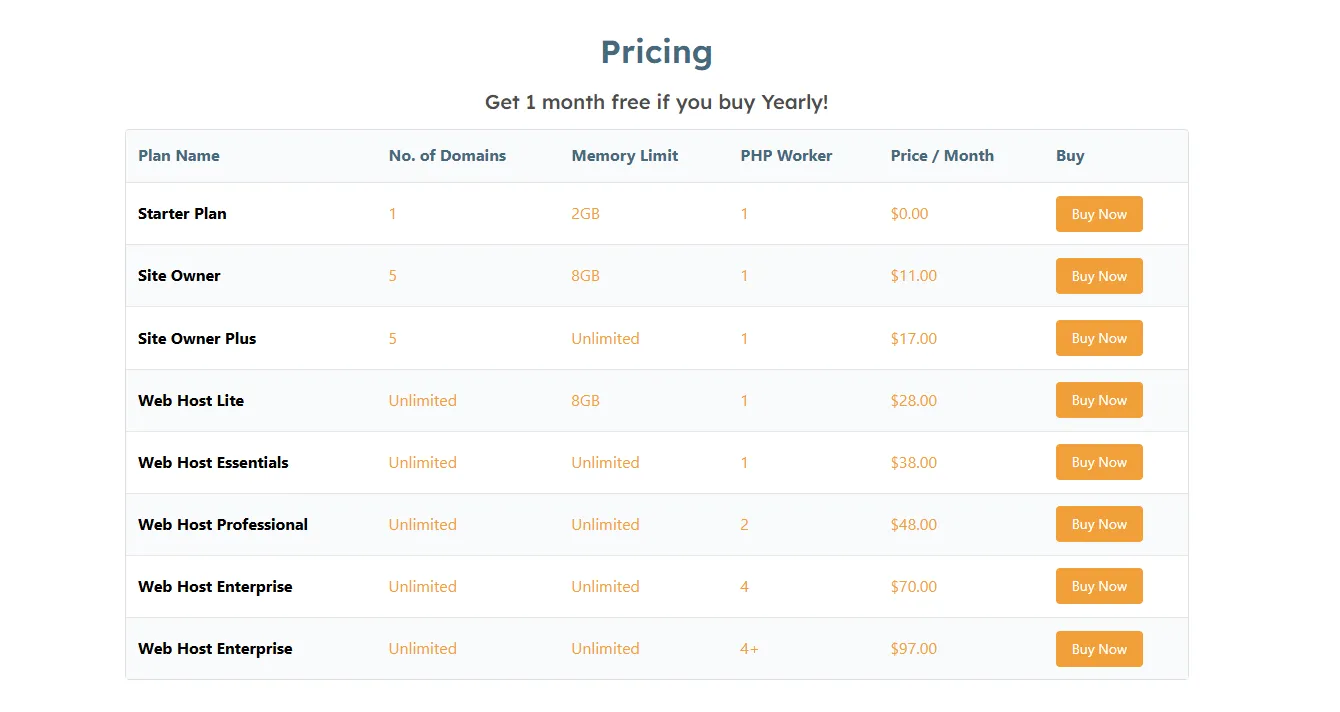Click the Pricing page heading
Image resolution: width=1340 pixels, height=712 pixels.
[x=657, y=51]
